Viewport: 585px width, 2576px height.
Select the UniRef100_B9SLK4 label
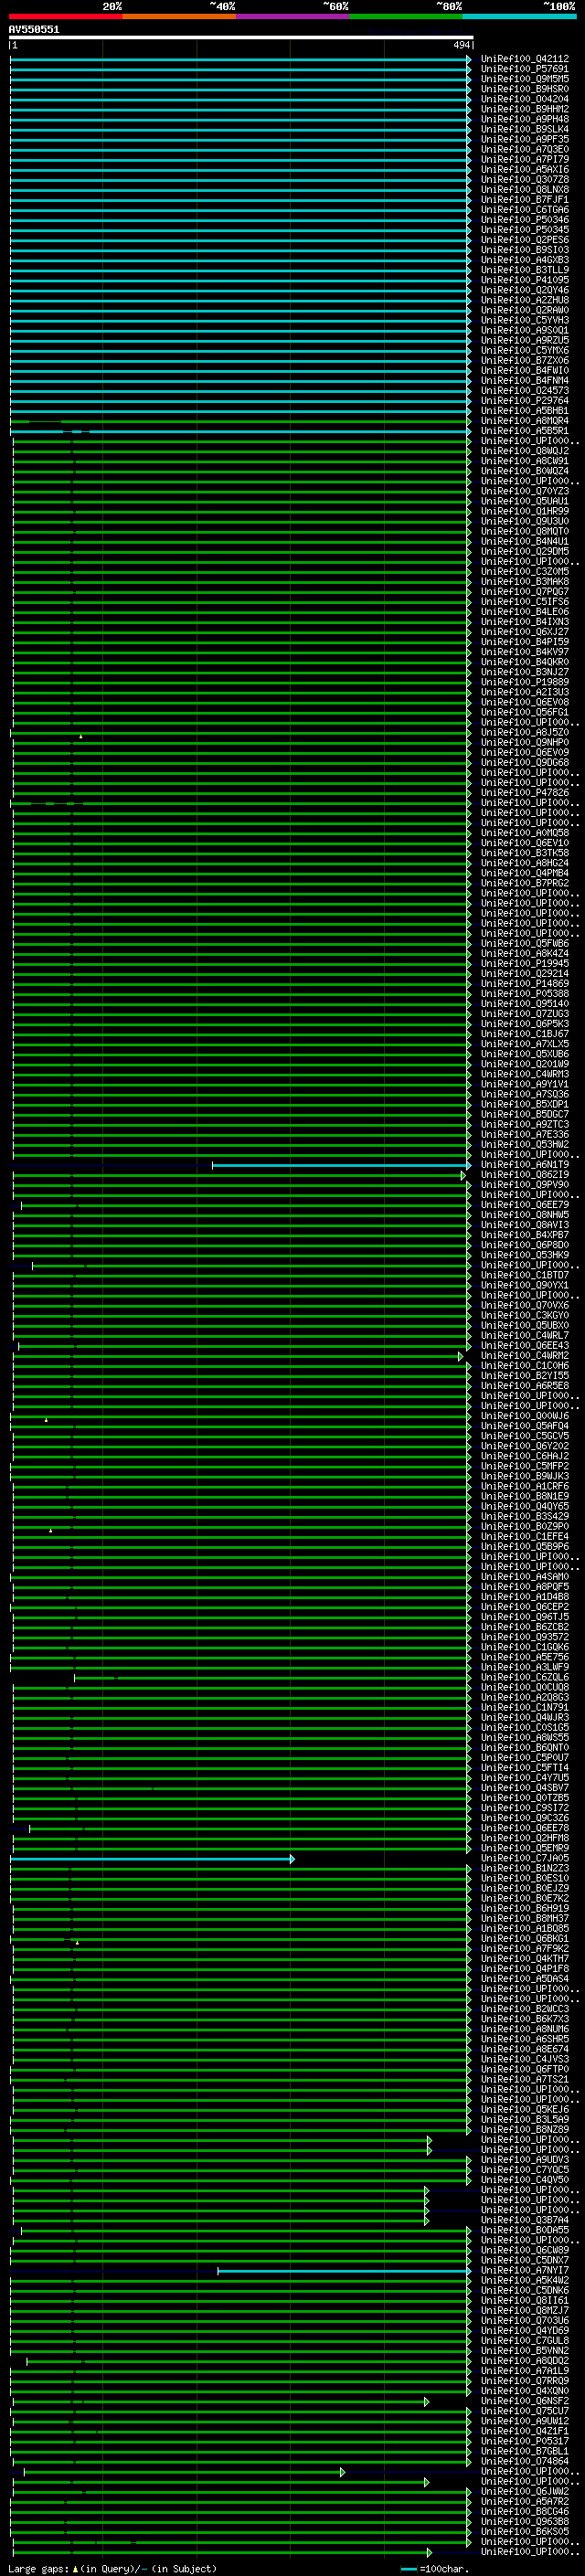click(x=525, y=129)
